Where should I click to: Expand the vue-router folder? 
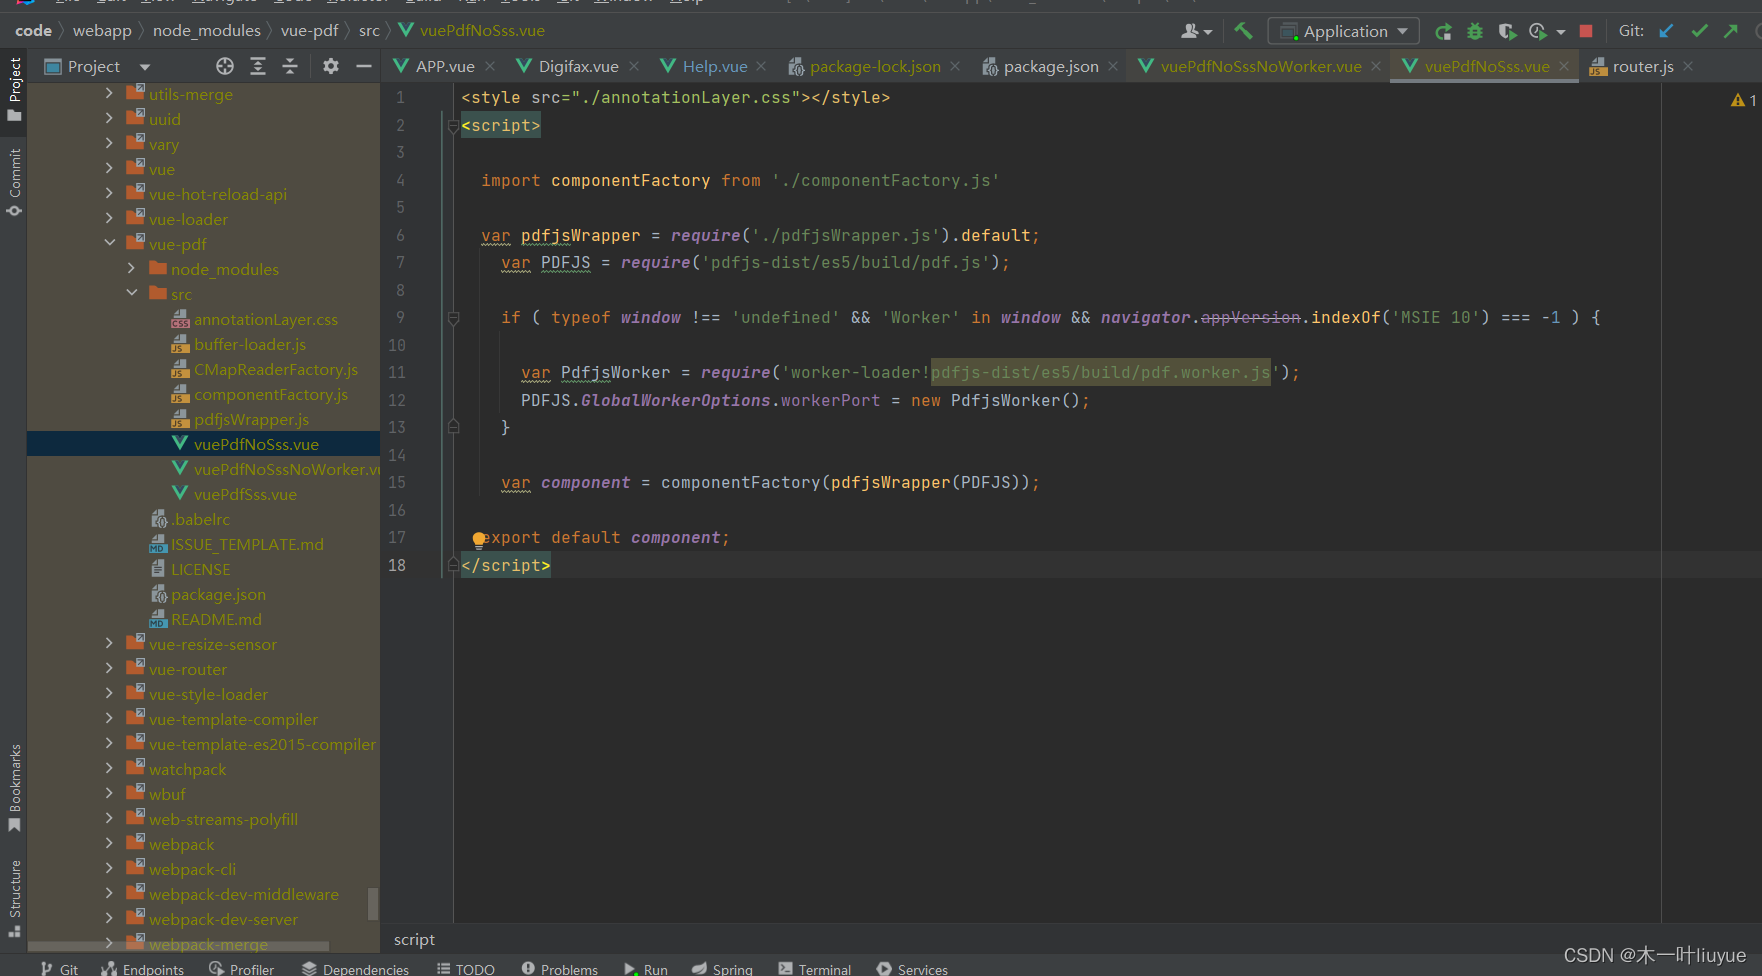pyautogui.click(x=109, y=668)
